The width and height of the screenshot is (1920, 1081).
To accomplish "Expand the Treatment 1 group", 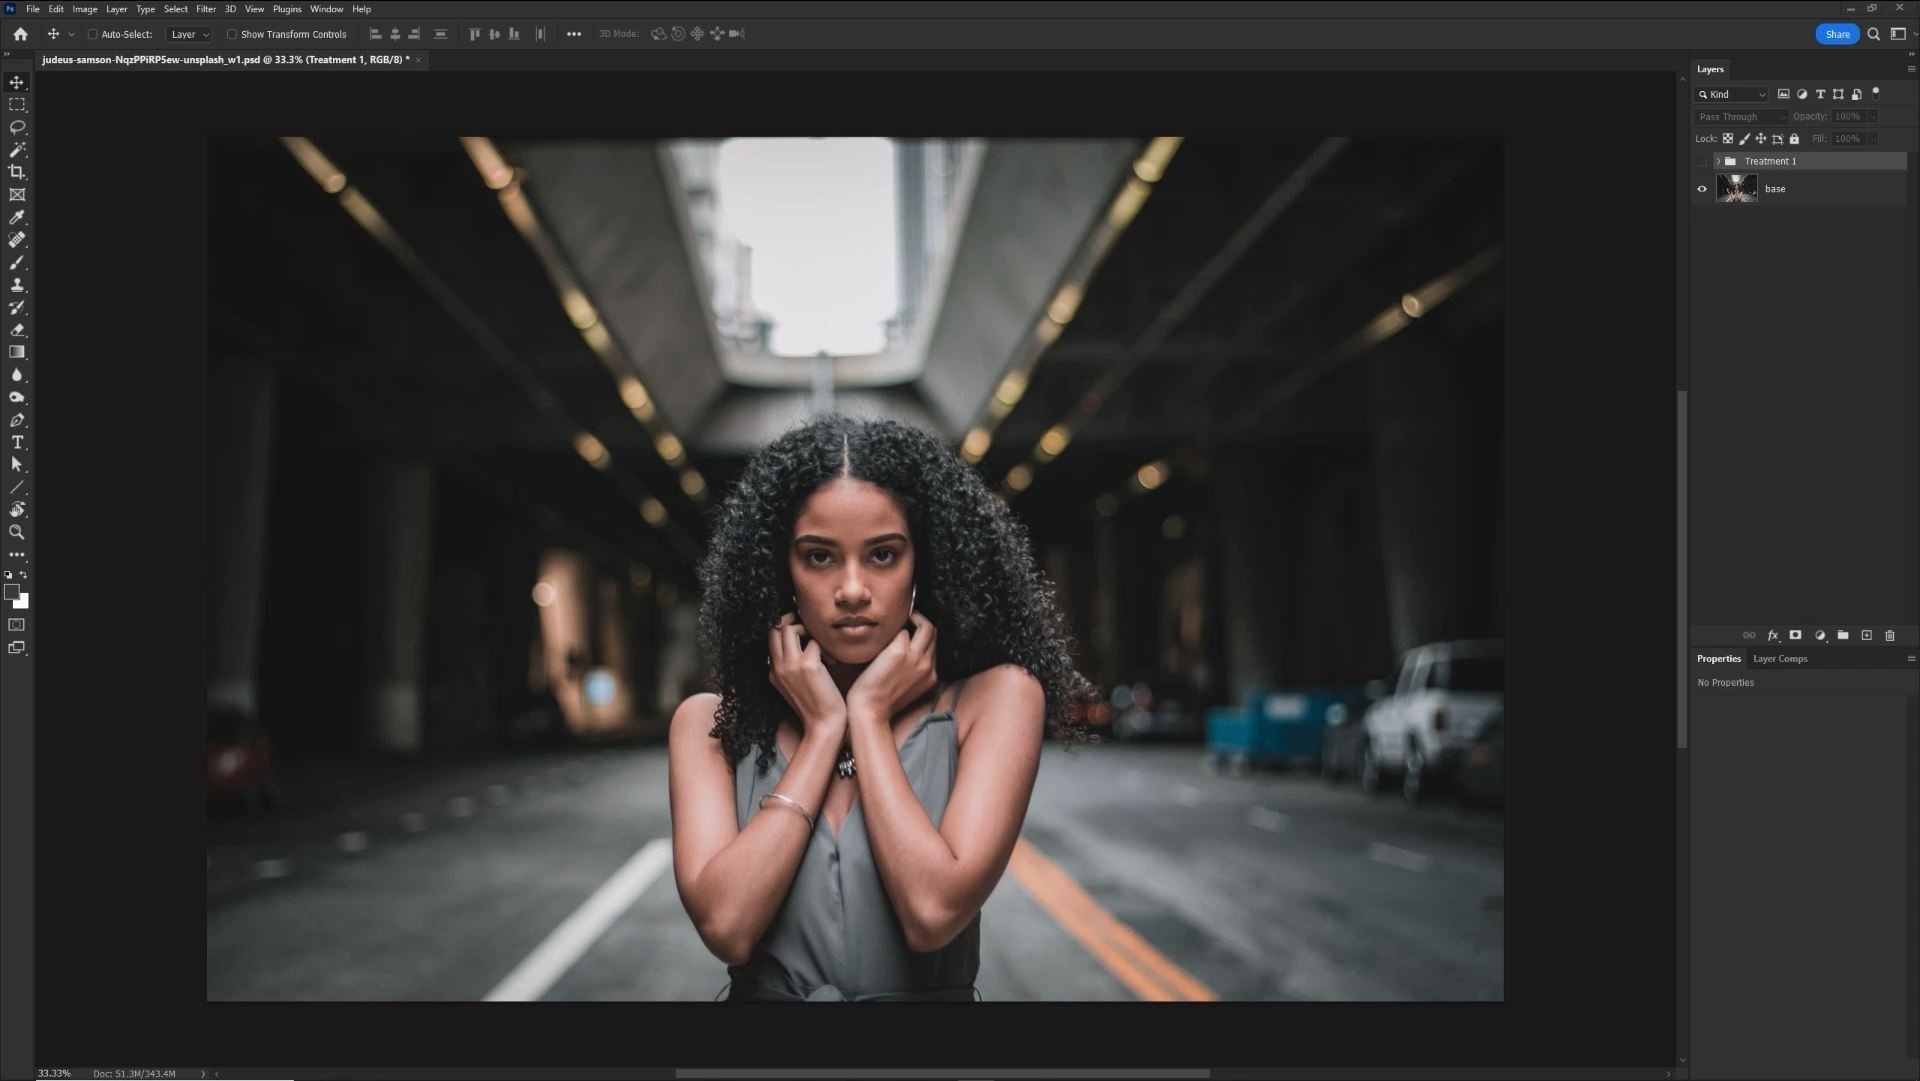I will (1718, 161).
